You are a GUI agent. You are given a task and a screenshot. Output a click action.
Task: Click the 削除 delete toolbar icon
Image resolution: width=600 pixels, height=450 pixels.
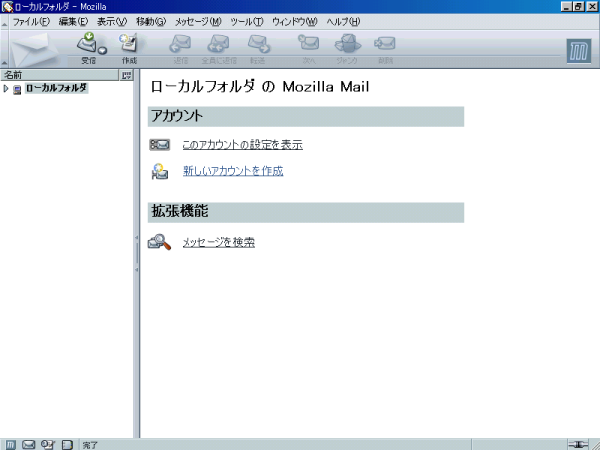tap(385, 43)
